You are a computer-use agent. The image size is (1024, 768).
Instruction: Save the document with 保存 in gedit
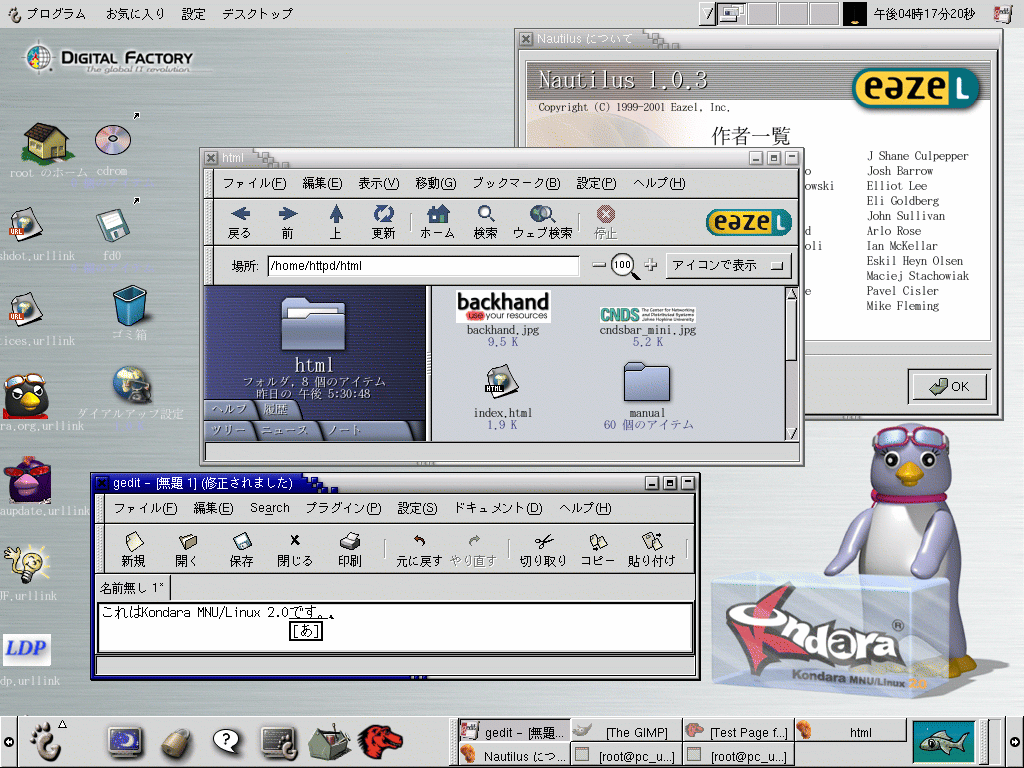[x=242, y=549]
